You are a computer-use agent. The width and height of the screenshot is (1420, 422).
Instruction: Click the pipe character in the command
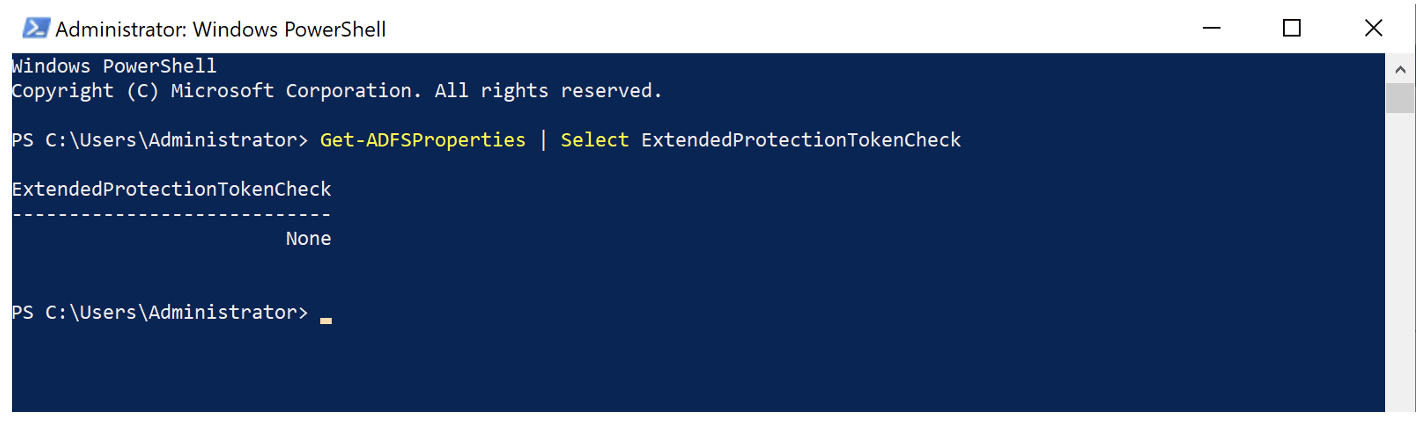click(543, 140)
